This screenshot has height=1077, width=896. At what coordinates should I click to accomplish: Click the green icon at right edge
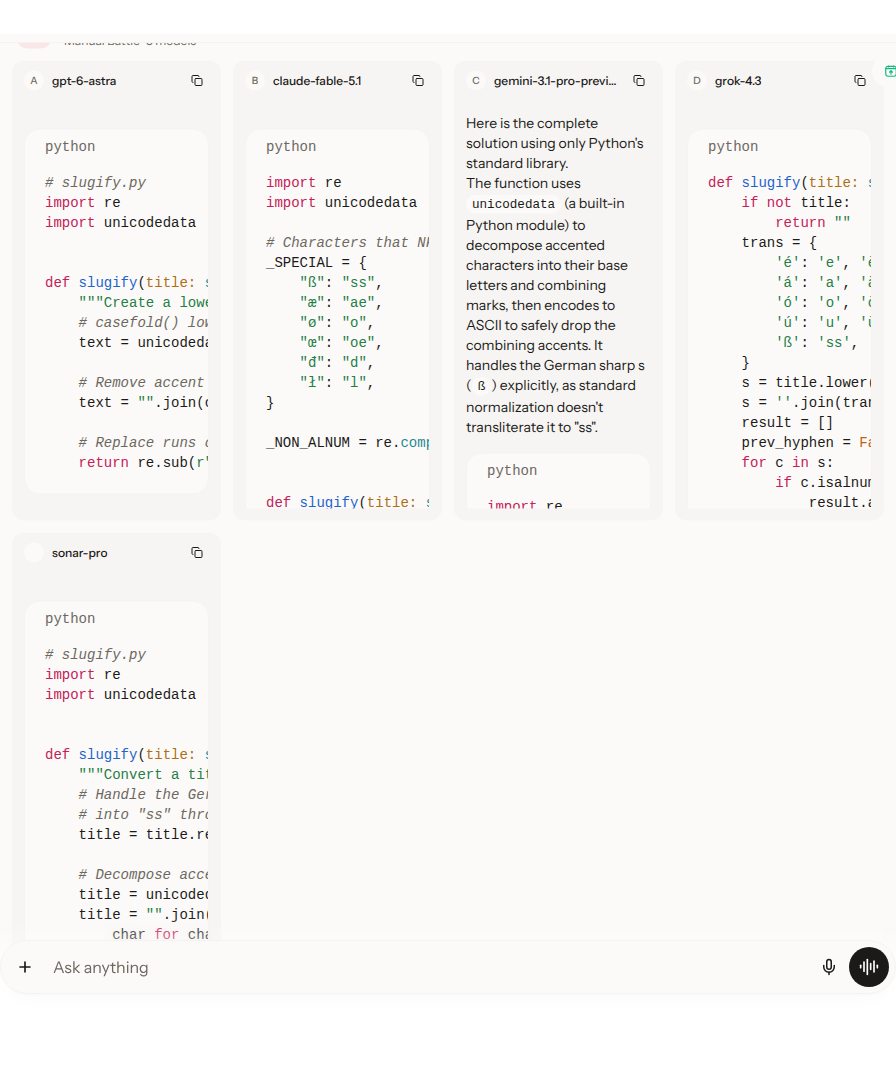coord(890,71)
